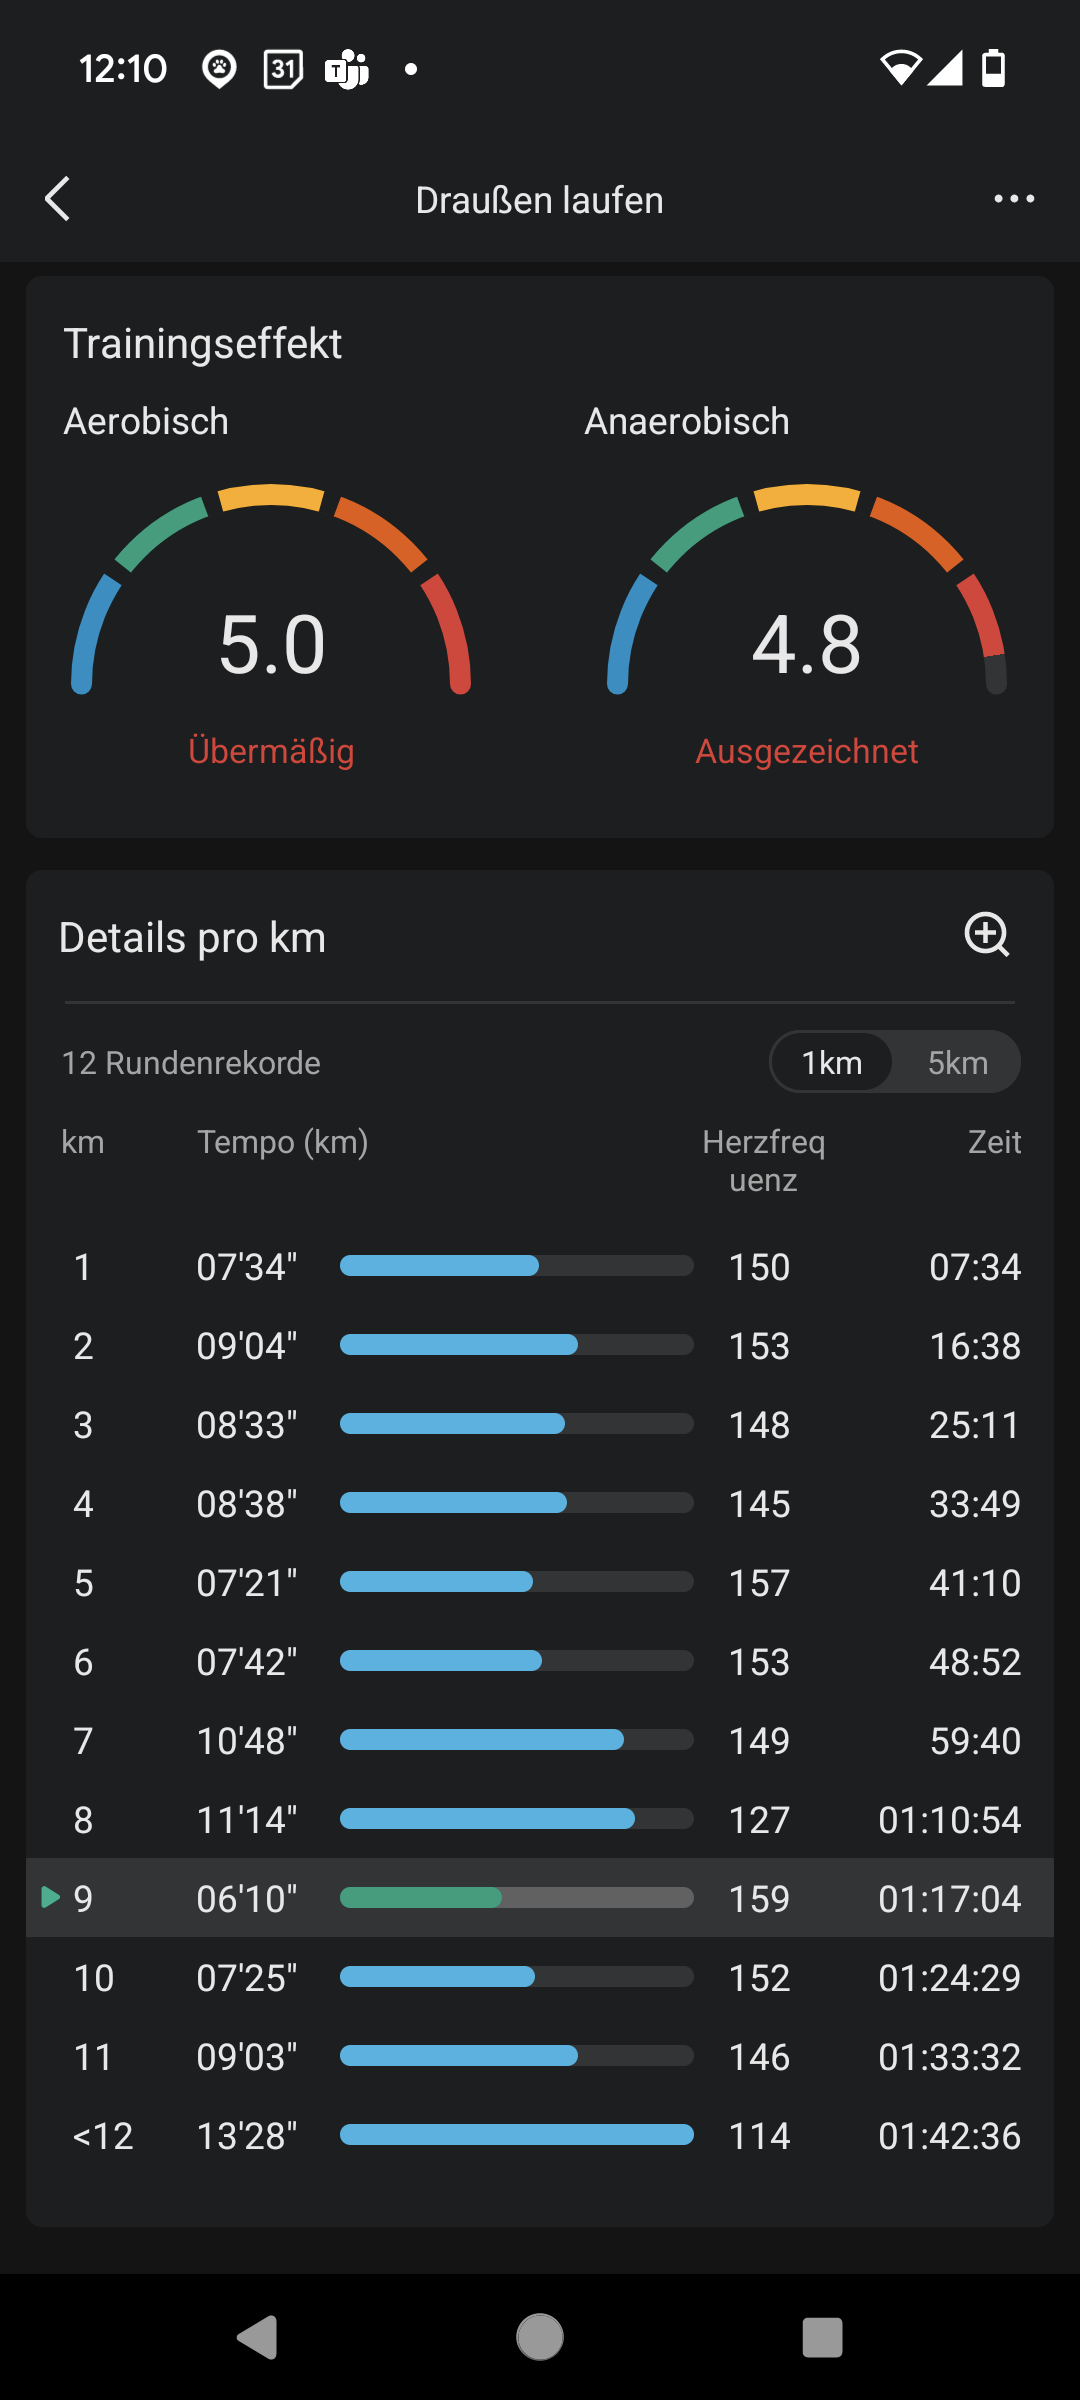The image size is (1080, 2400).
Task: Tap the magnifier zoom icon in Details
Action: point(986,935)
